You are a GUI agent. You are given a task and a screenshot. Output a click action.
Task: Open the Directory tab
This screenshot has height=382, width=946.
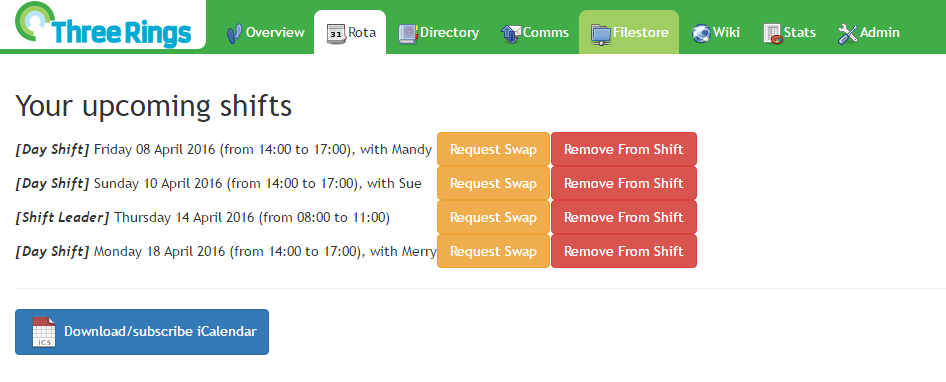click(439, 32)
